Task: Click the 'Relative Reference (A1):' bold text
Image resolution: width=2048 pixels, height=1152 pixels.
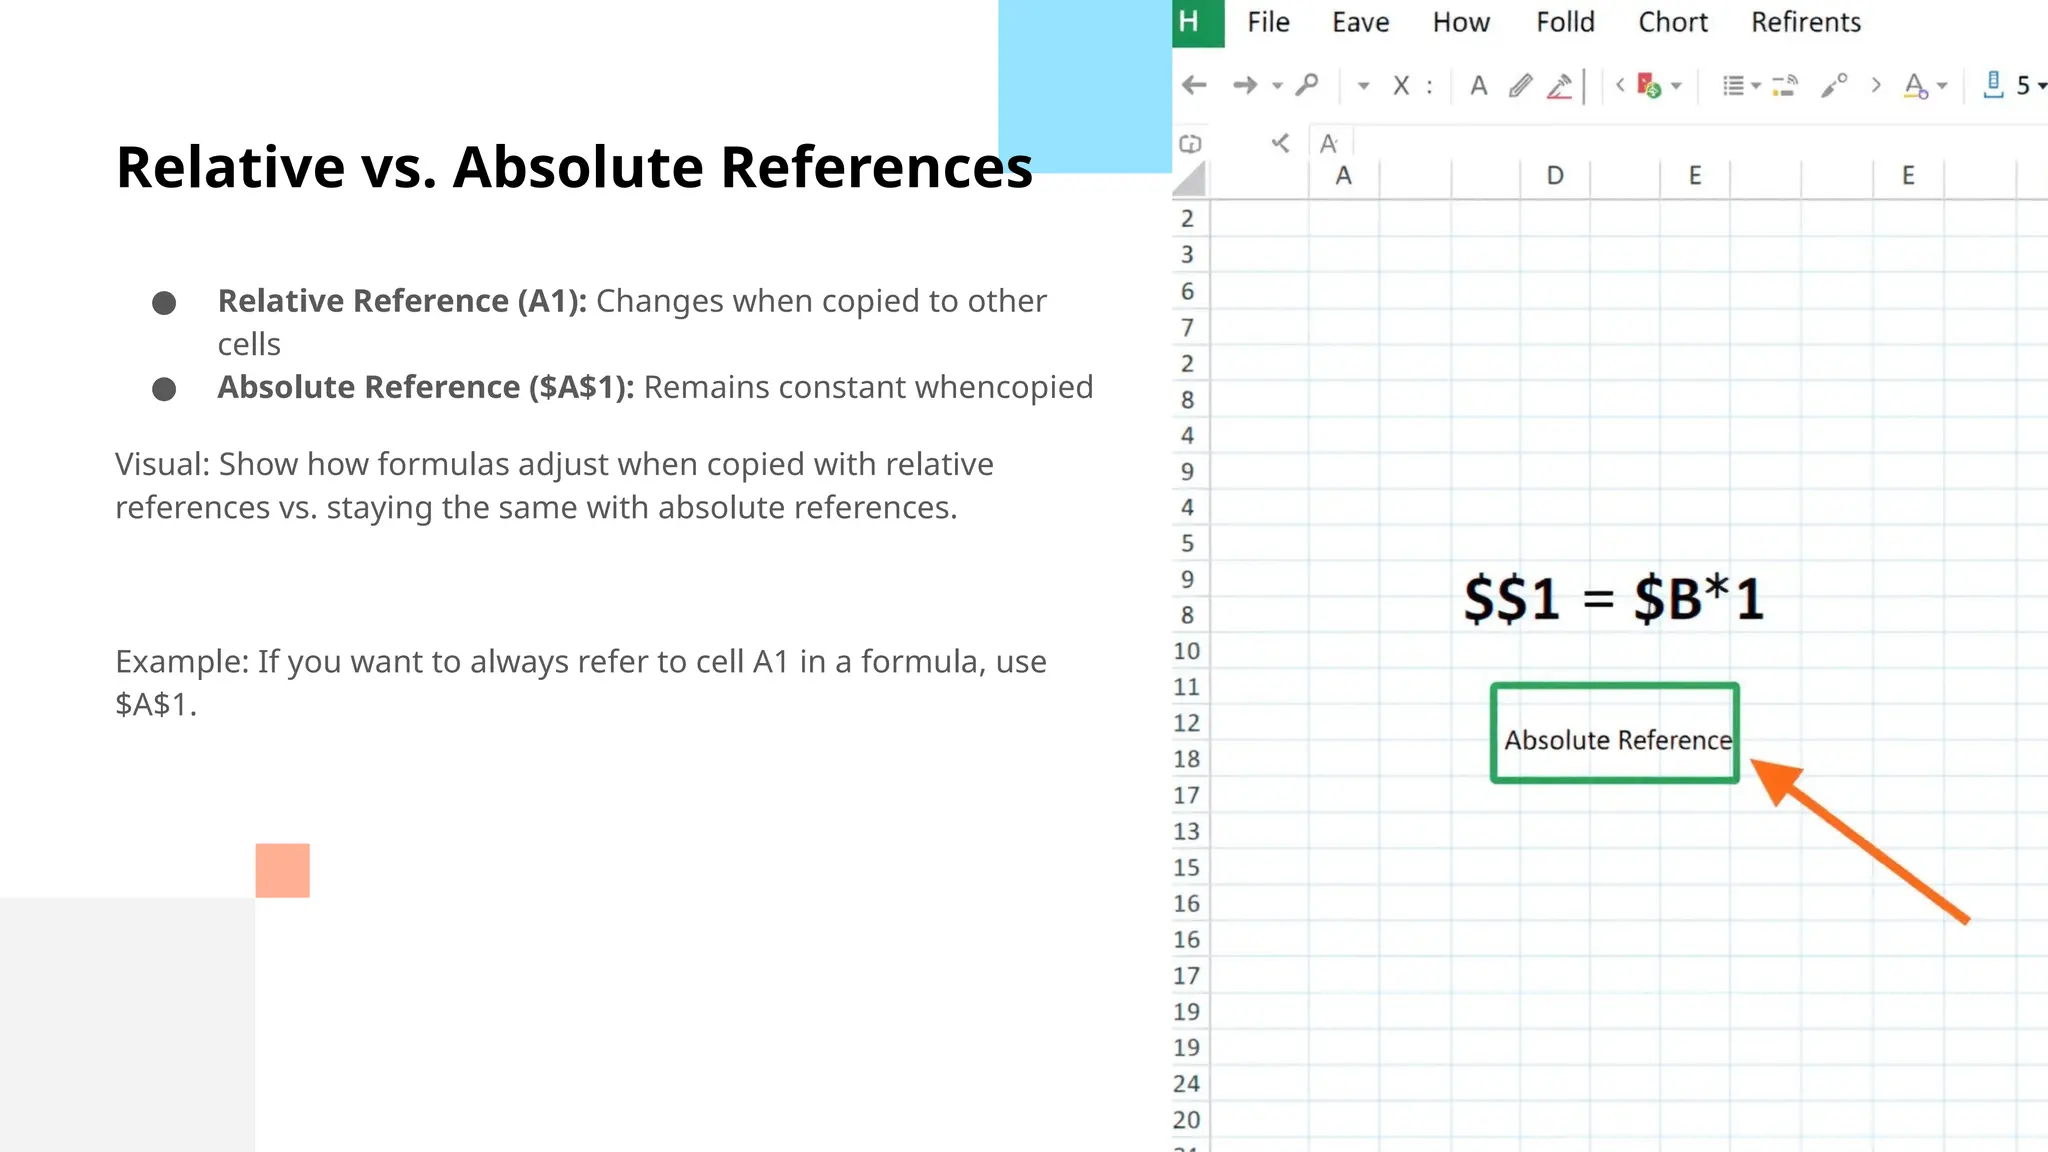Action: 402,301
